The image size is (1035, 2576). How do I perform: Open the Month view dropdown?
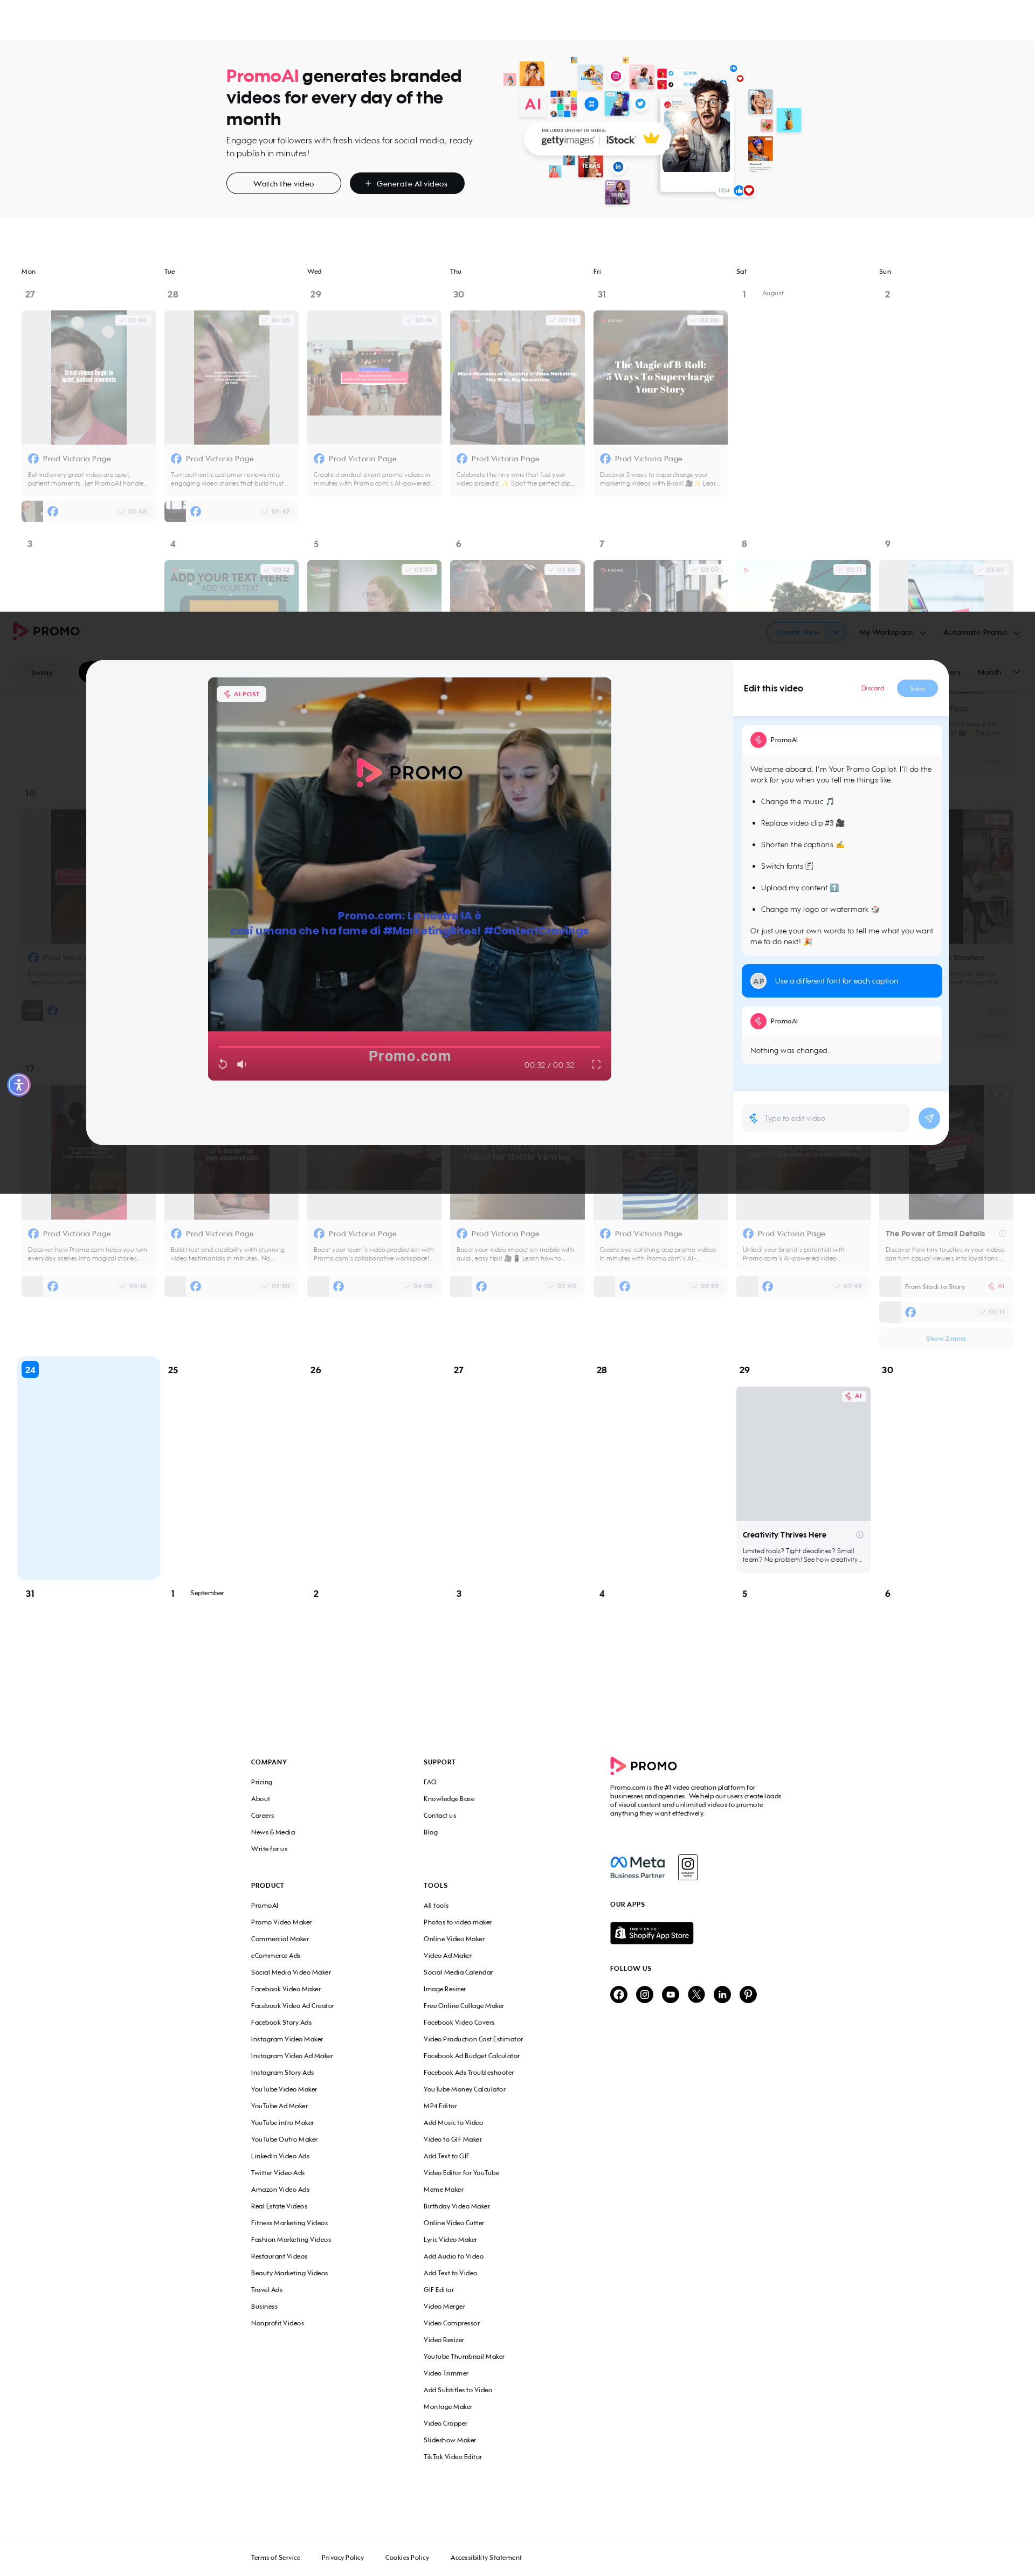click(x=998, y=672)
